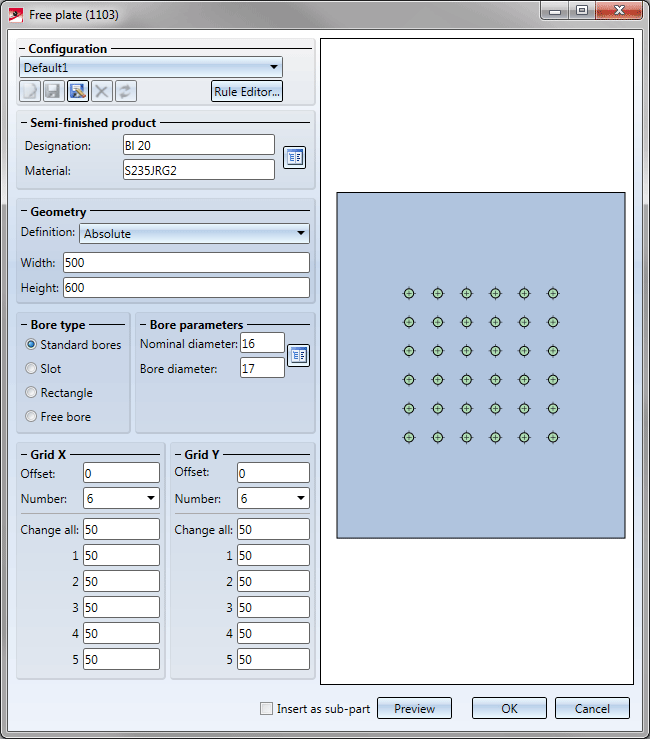
Task: Click the Grid X Offset field
Action: coord(122,473)
